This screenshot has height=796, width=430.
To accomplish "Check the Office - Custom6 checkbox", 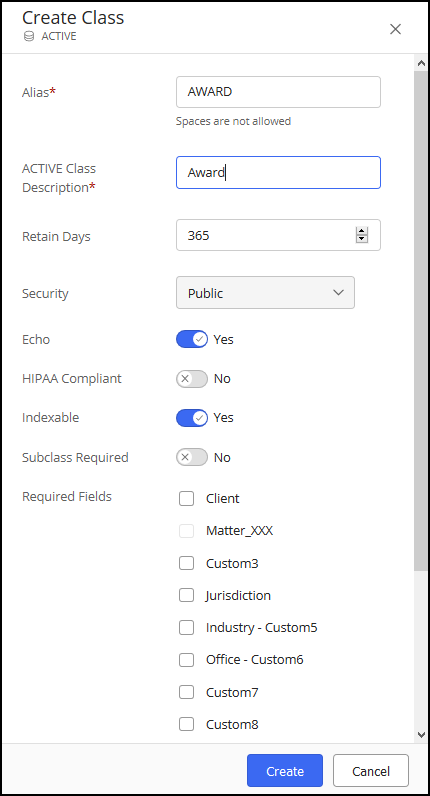I will pos(186,659).
